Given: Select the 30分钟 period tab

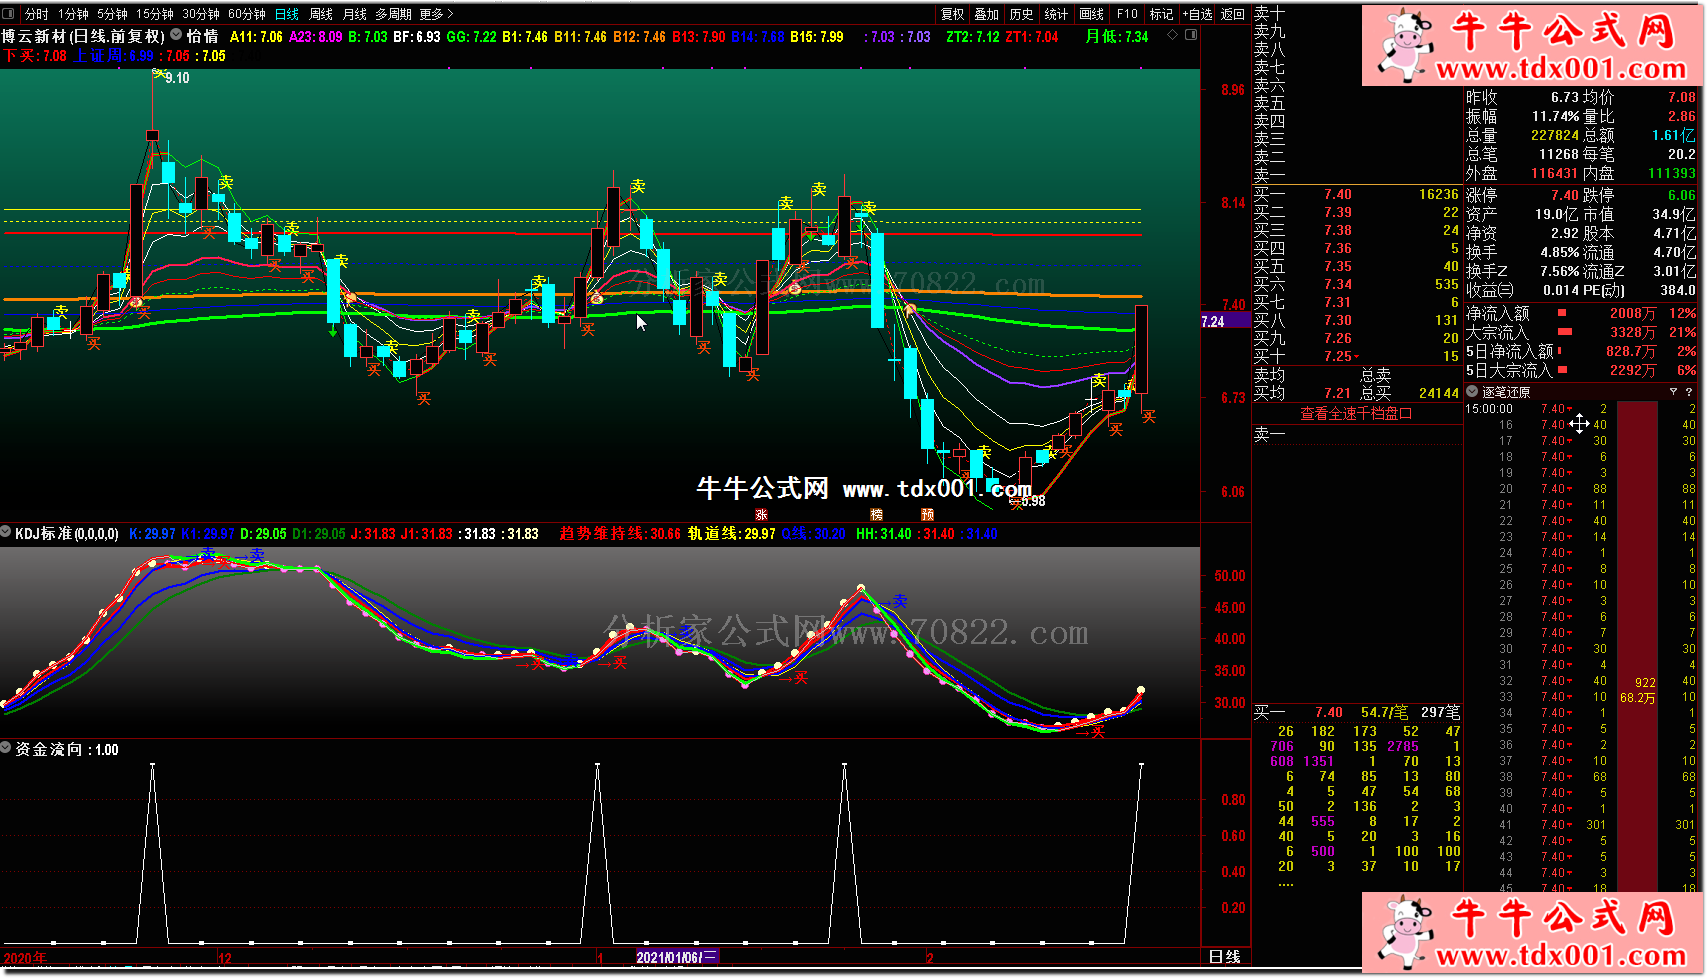Looking at the screenshot, I should 201,14.
